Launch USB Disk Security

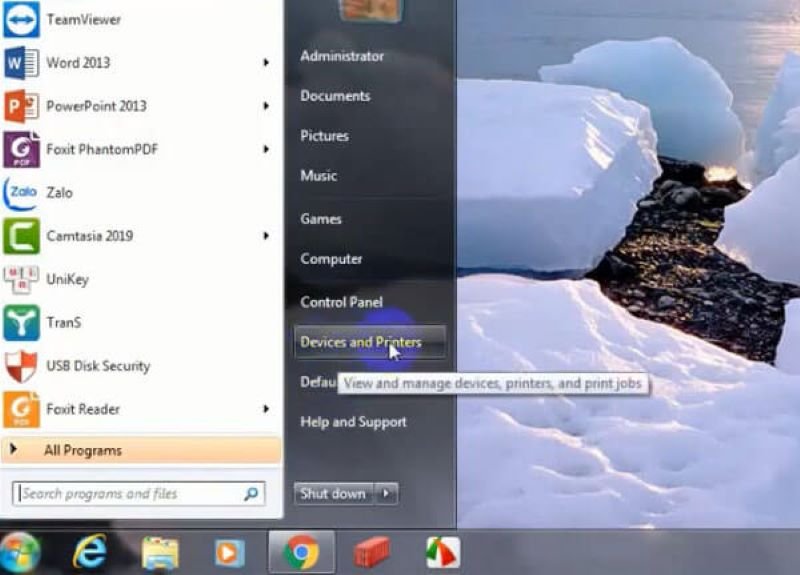pyautogui.click(x=97, y=366)
